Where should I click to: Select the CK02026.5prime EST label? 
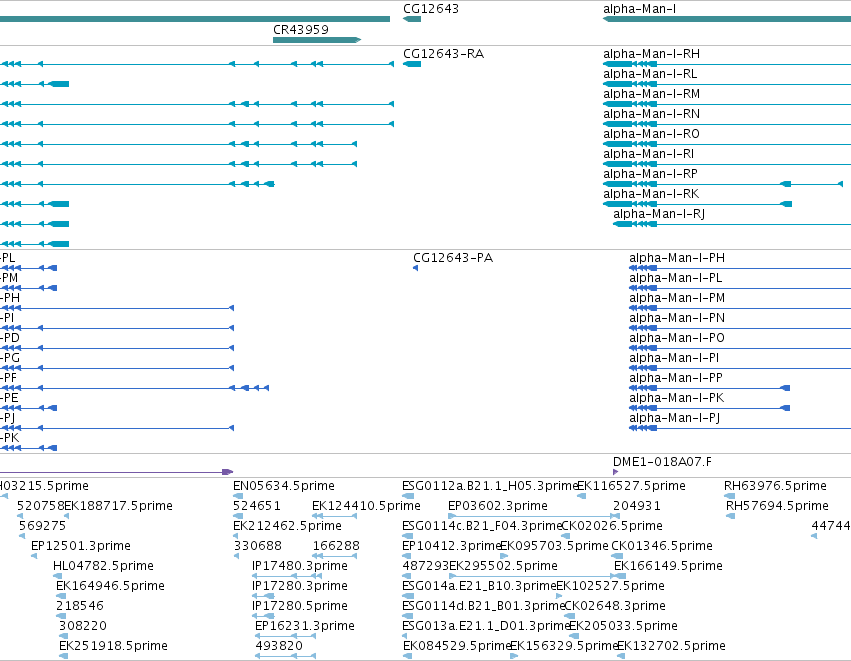[612, 526]
